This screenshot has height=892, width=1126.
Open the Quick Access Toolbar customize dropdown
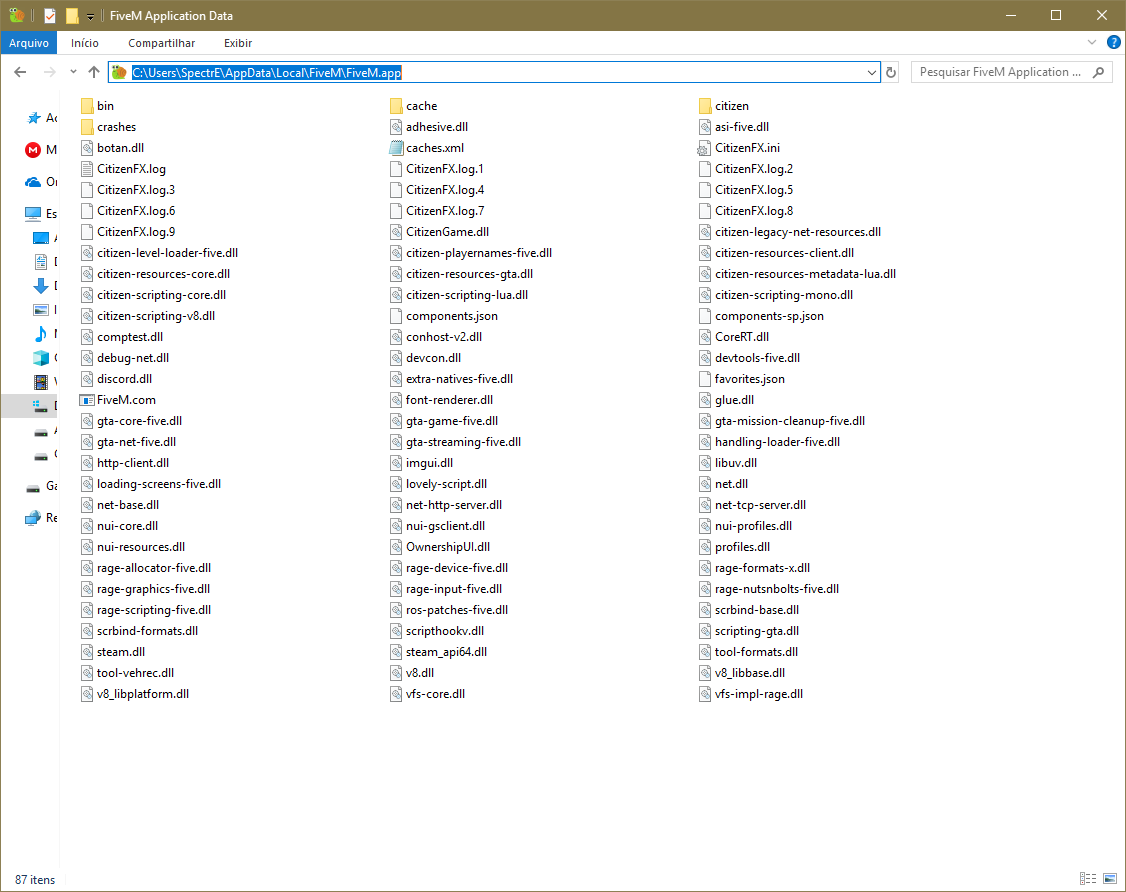tap(90, 16)
